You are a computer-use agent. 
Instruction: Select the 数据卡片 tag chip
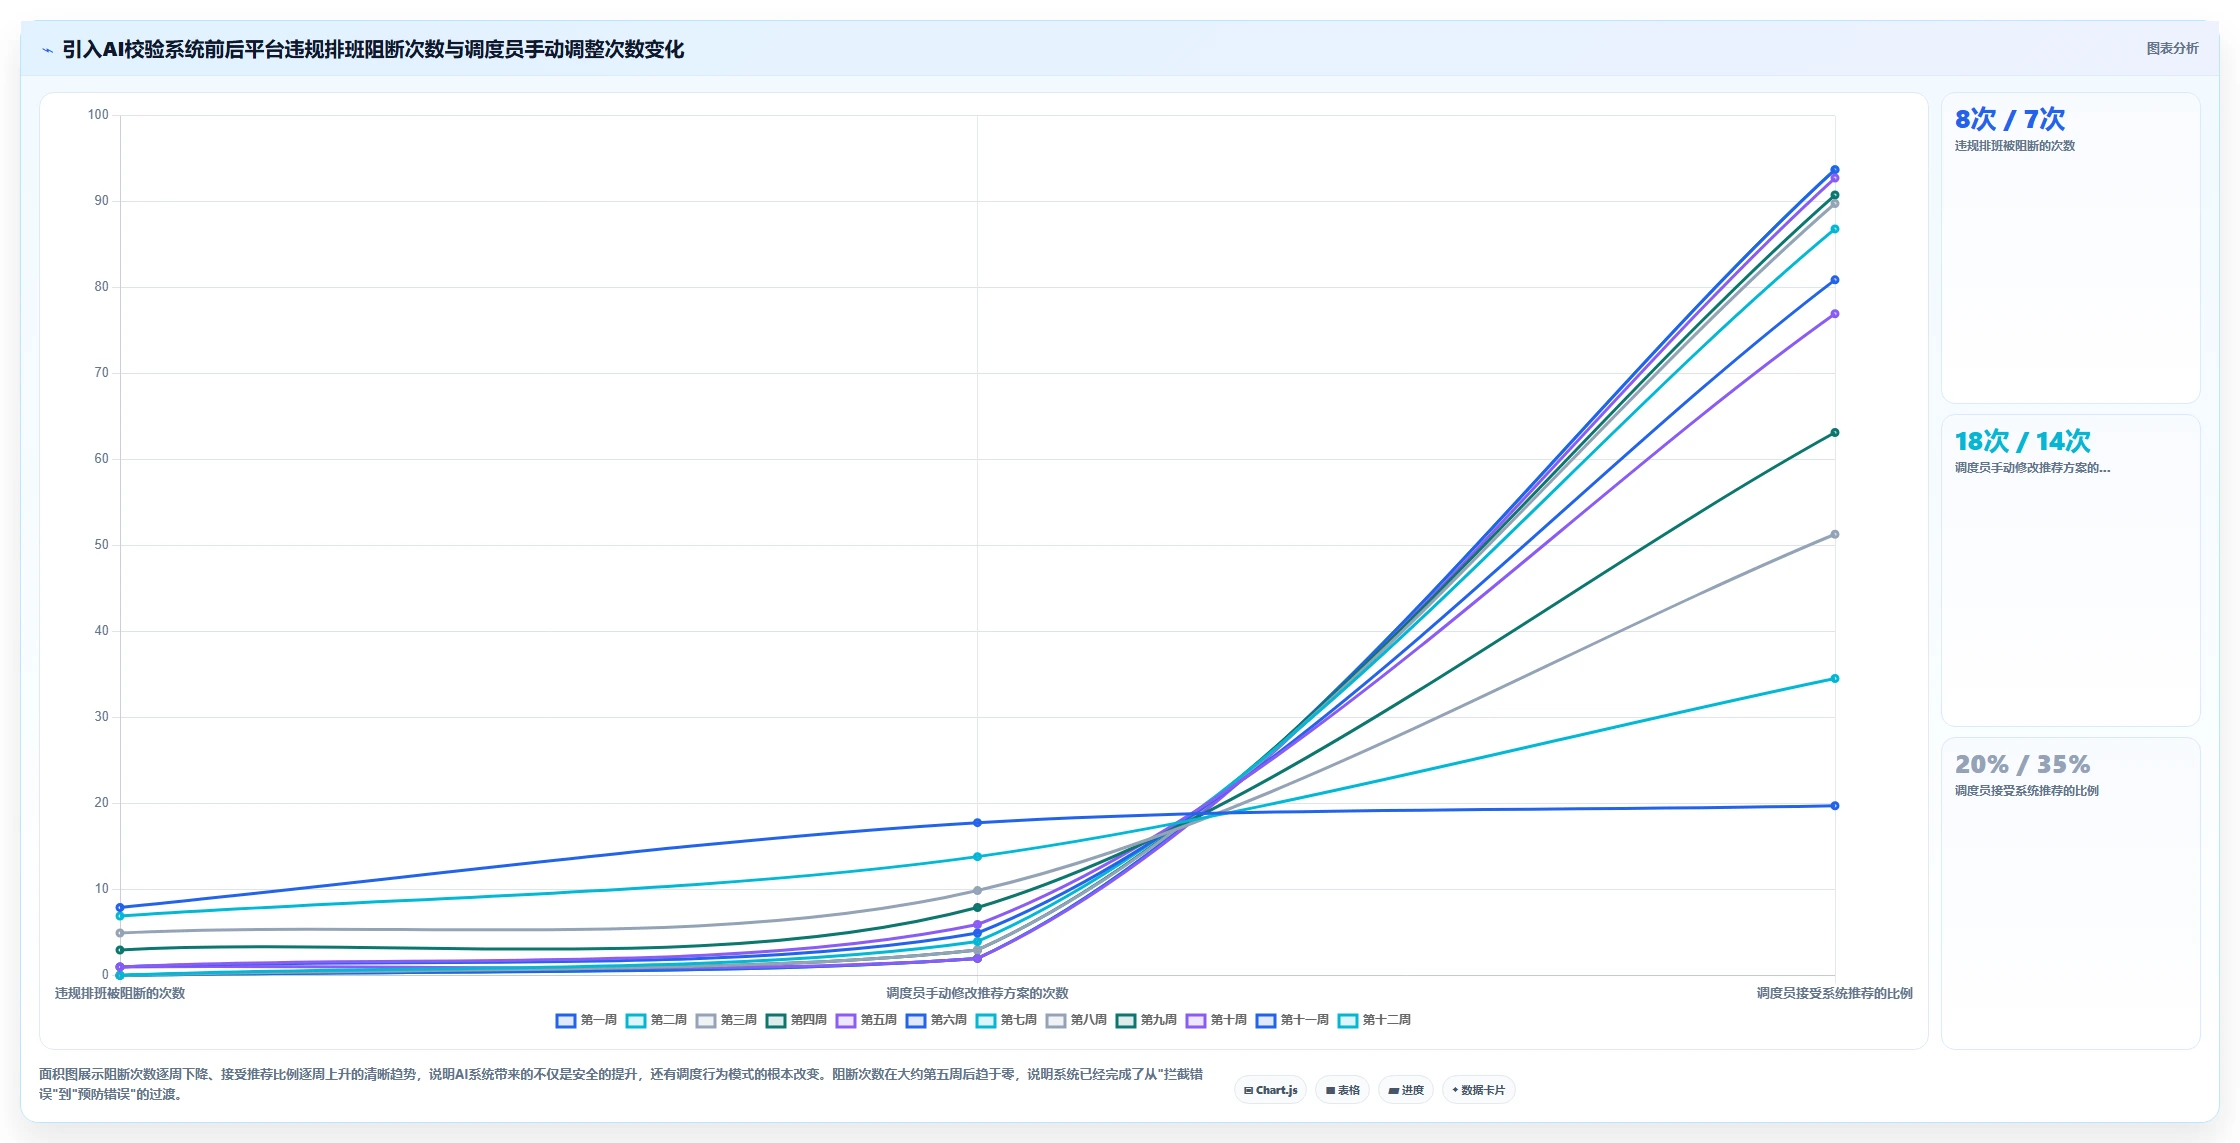click(x=1478, y=1090)
